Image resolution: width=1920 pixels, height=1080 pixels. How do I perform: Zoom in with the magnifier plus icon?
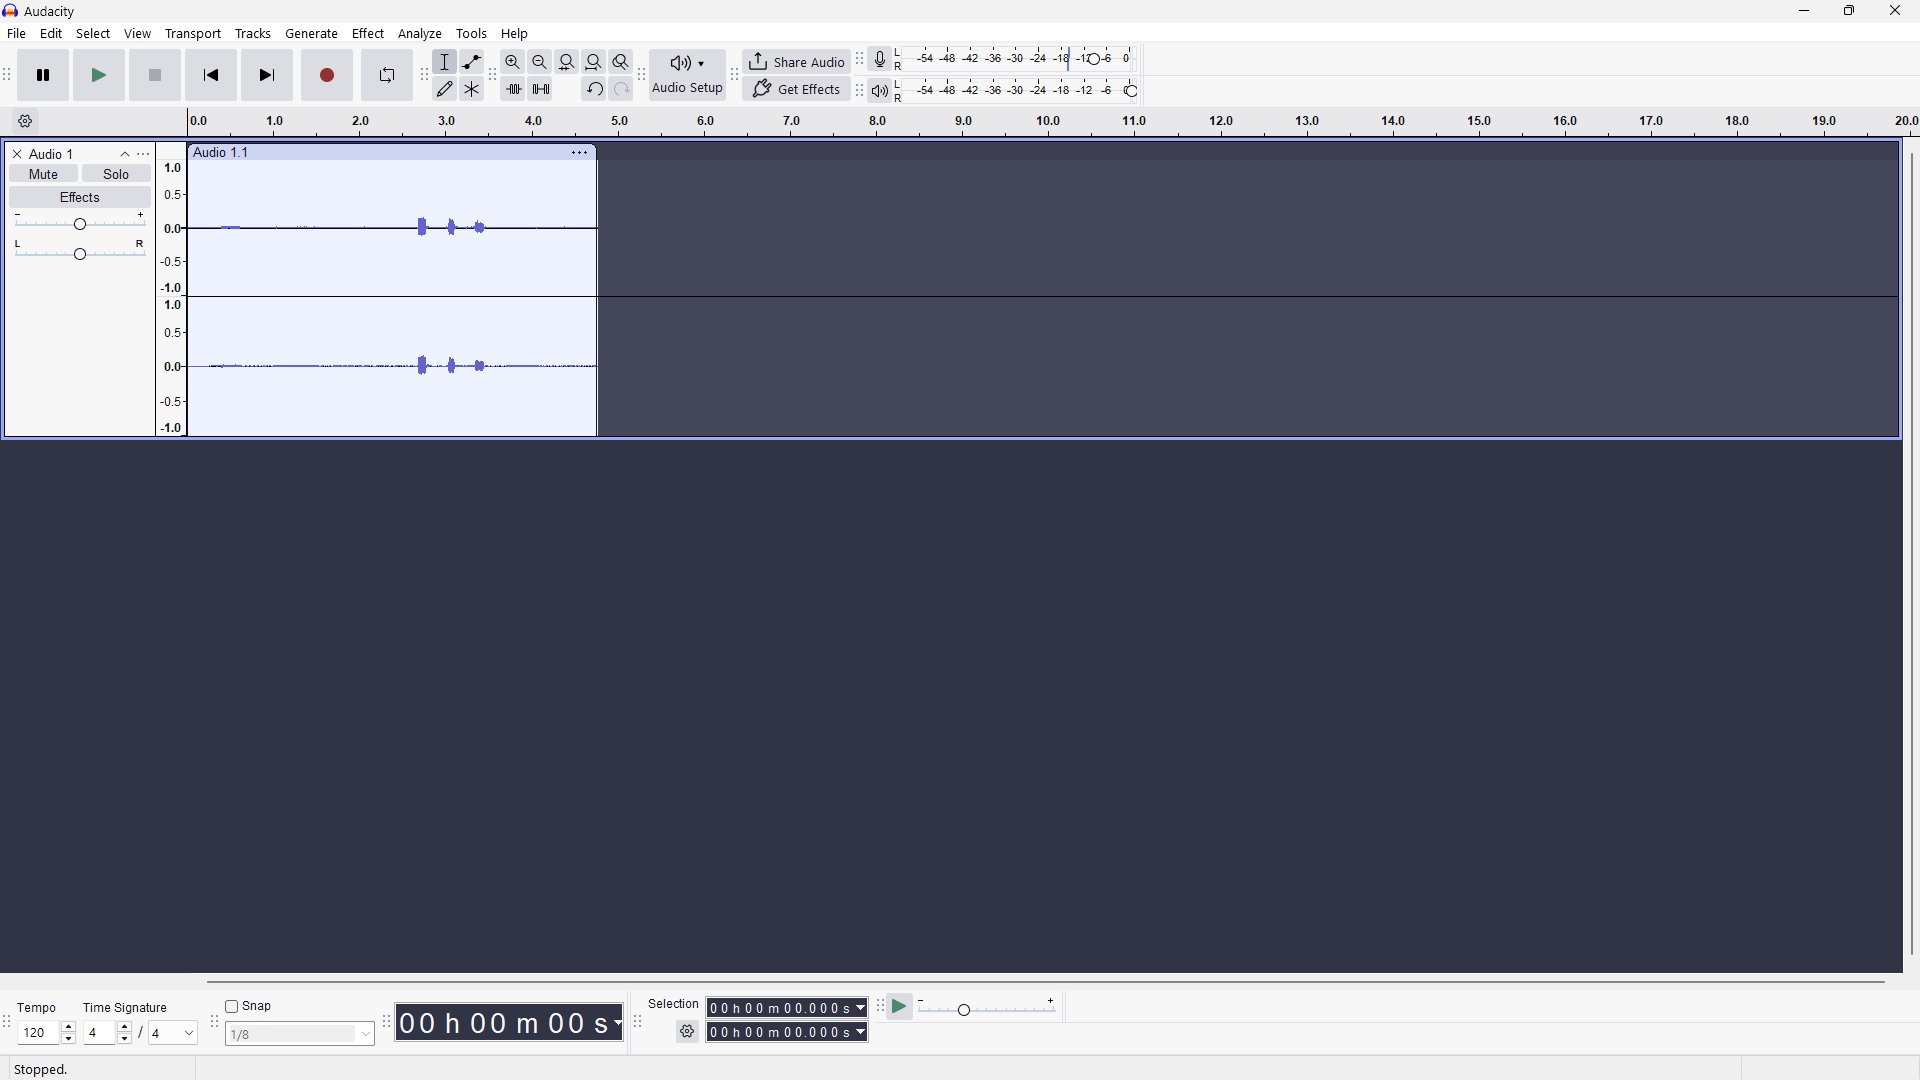click(513, 62)
